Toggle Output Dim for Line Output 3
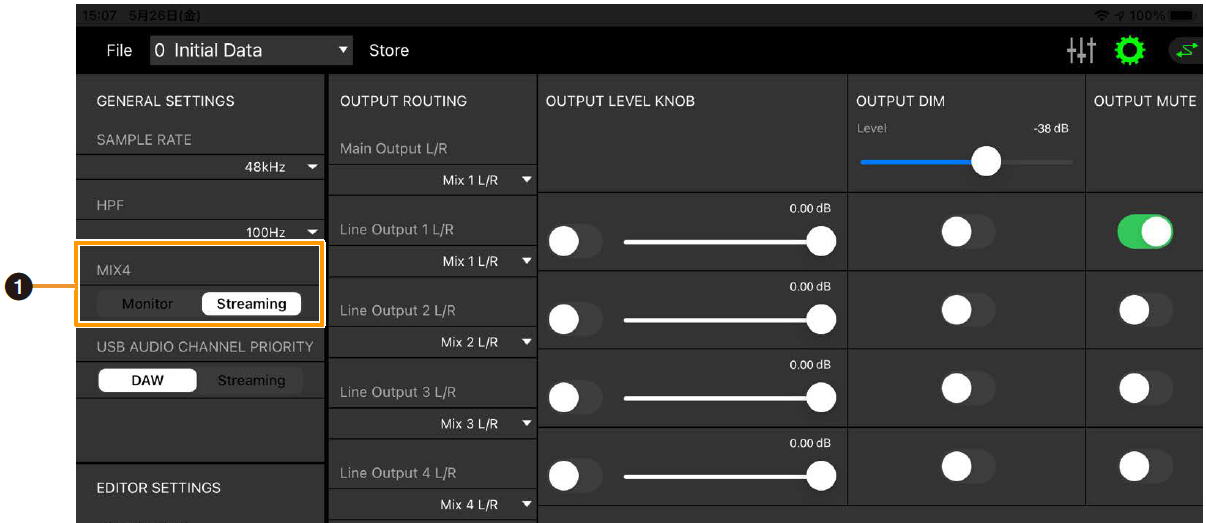Image resolution: width=1206 pixels, height=523 pixels. coord(967,388)
